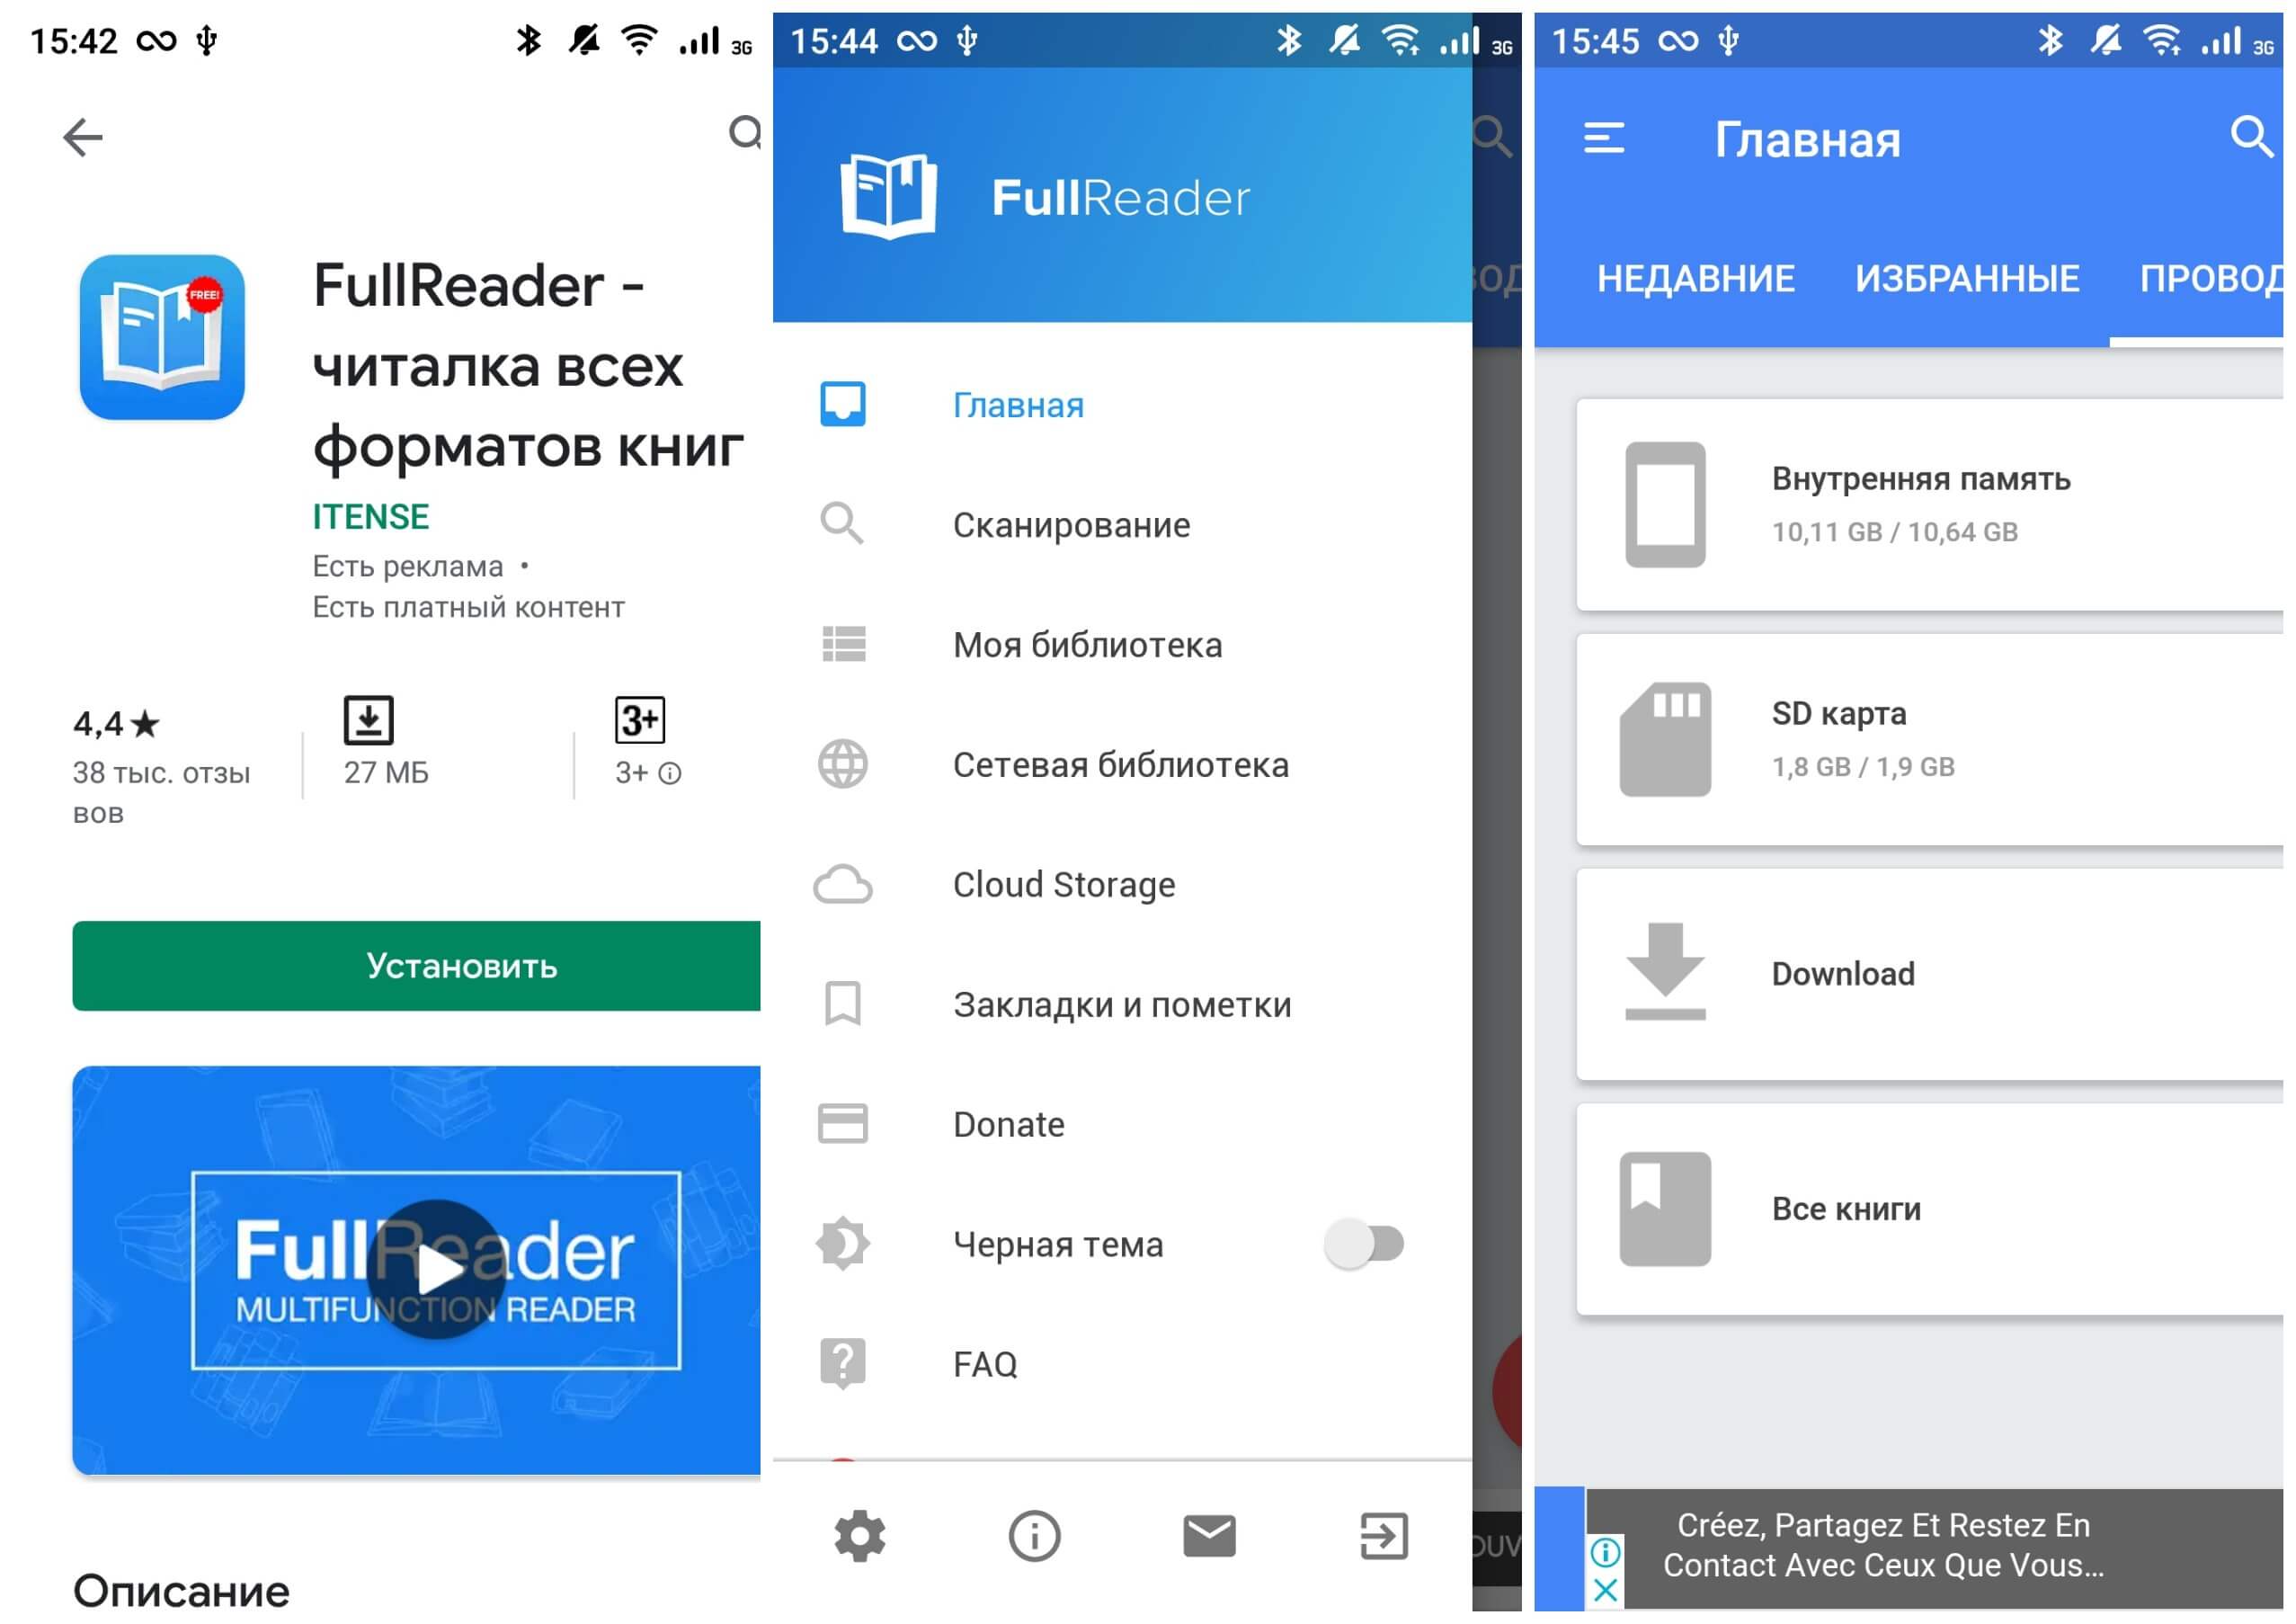This screenshot has width=2296, height=1624.
Task: Close the ad banner with X
Action: 1605,1590
